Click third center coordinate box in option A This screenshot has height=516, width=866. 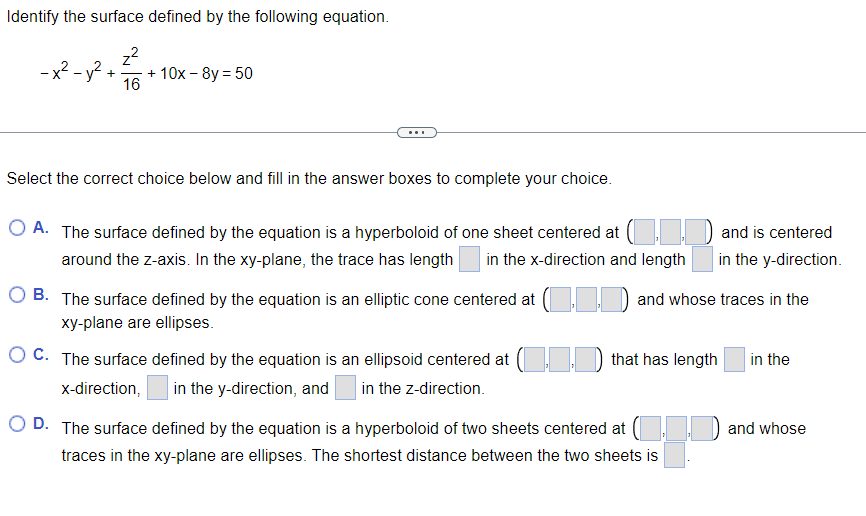[696, 232]
